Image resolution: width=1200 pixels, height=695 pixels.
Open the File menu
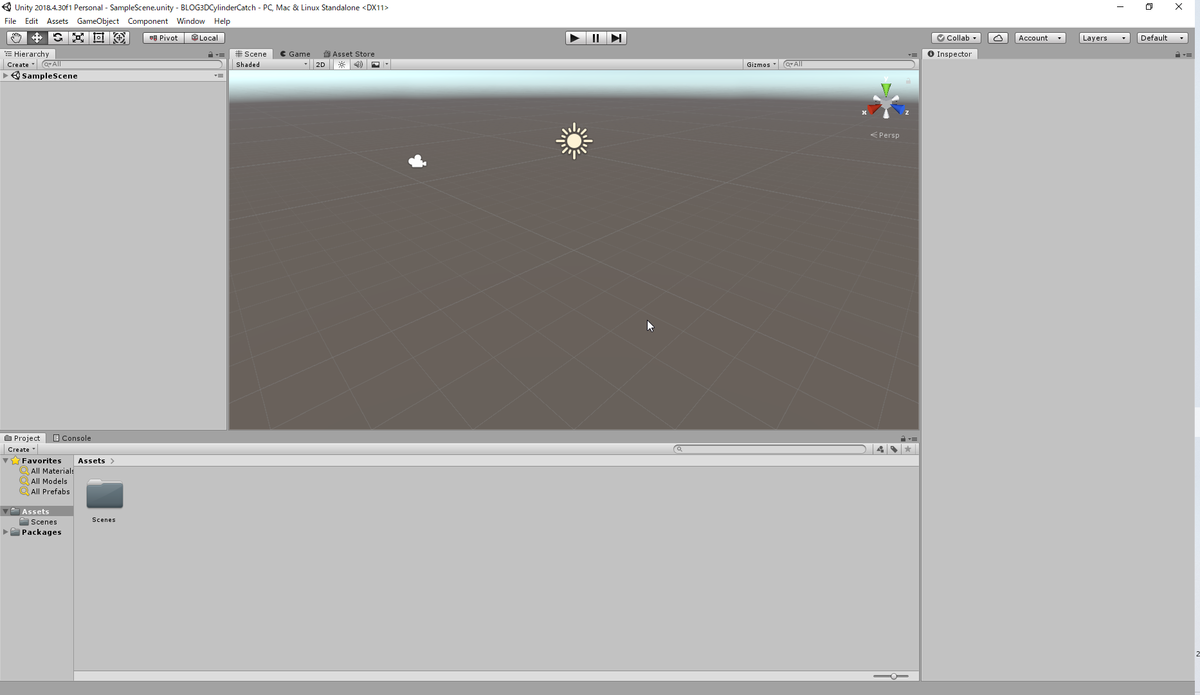point(10,21)
